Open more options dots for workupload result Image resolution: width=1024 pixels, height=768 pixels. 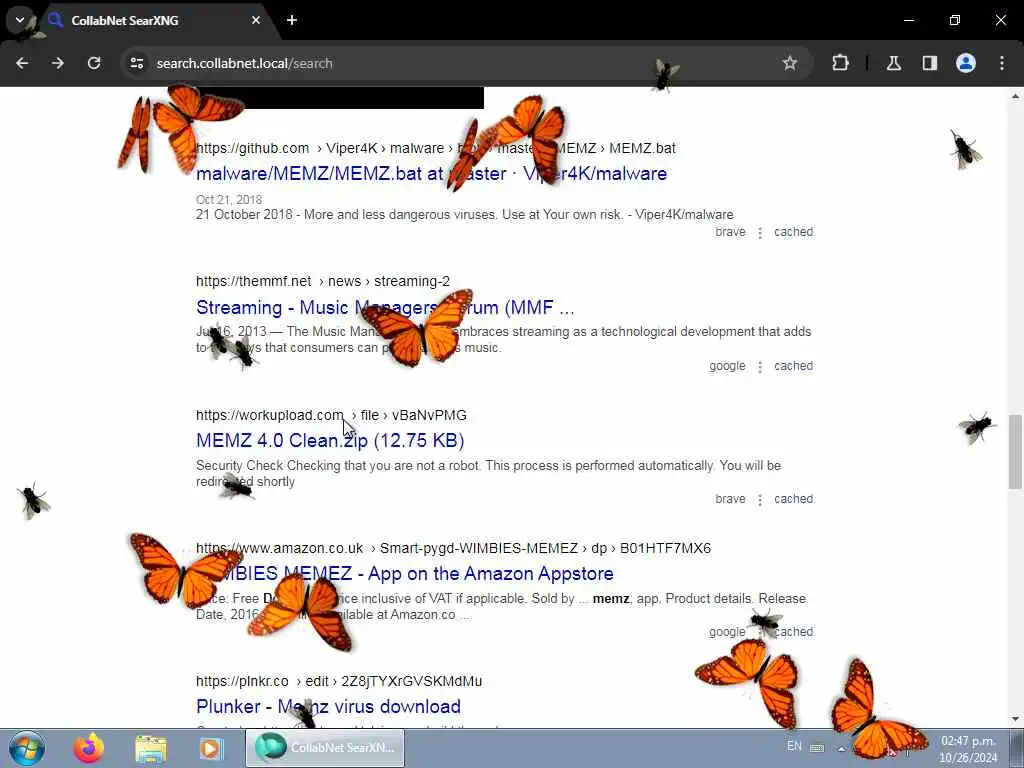pyautogui.click(x=760, y=500)
